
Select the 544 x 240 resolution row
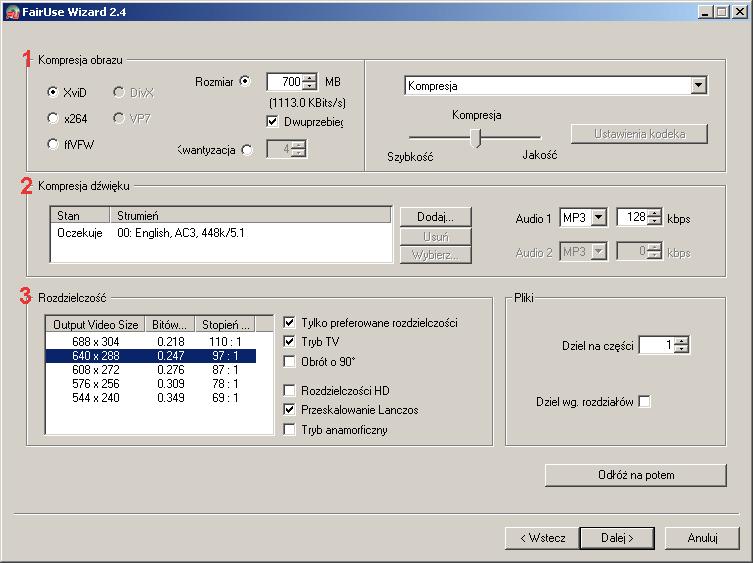(x=151, y=397)
